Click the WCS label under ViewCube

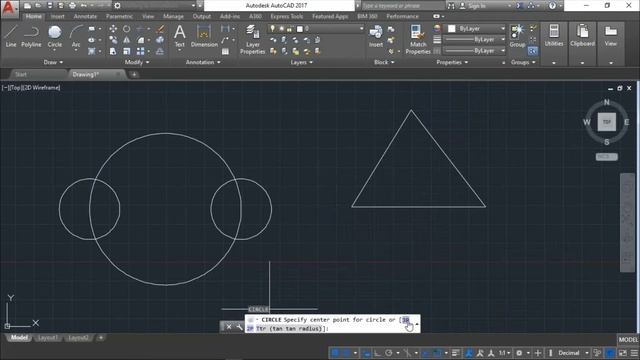point(607,157)
